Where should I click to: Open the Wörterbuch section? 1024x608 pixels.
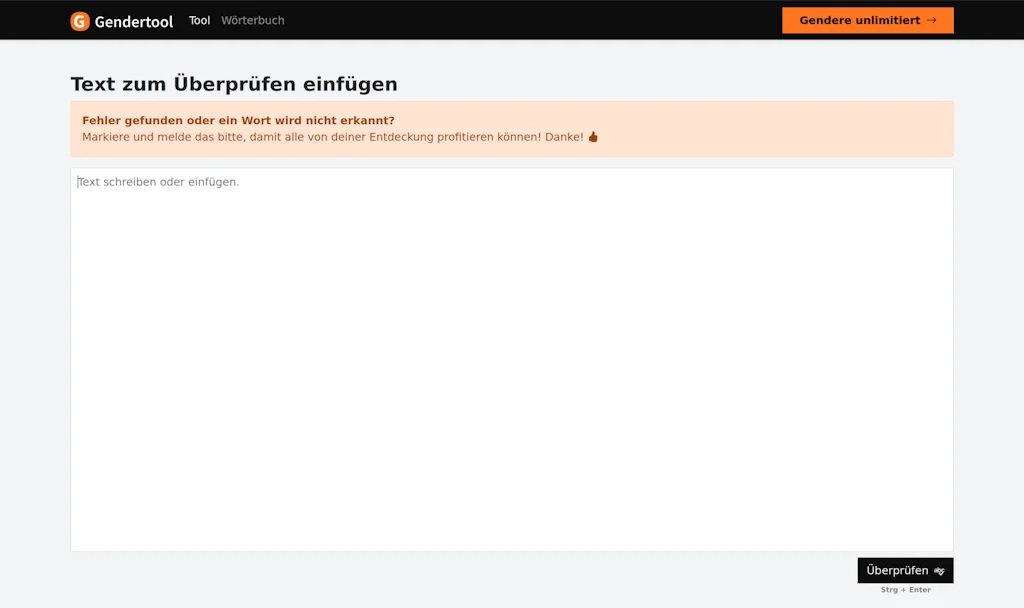(252, 20)
